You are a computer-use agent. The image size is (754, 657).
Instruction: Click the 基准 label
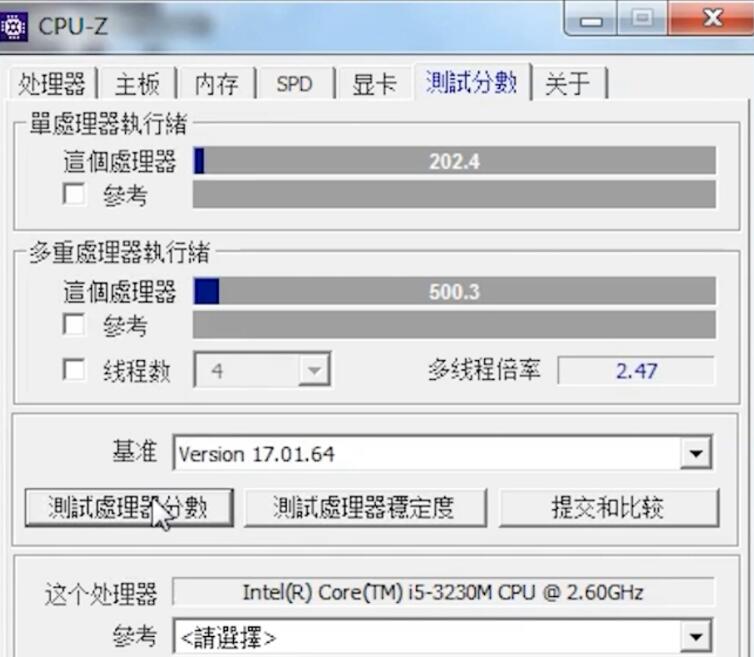[135, 452]
